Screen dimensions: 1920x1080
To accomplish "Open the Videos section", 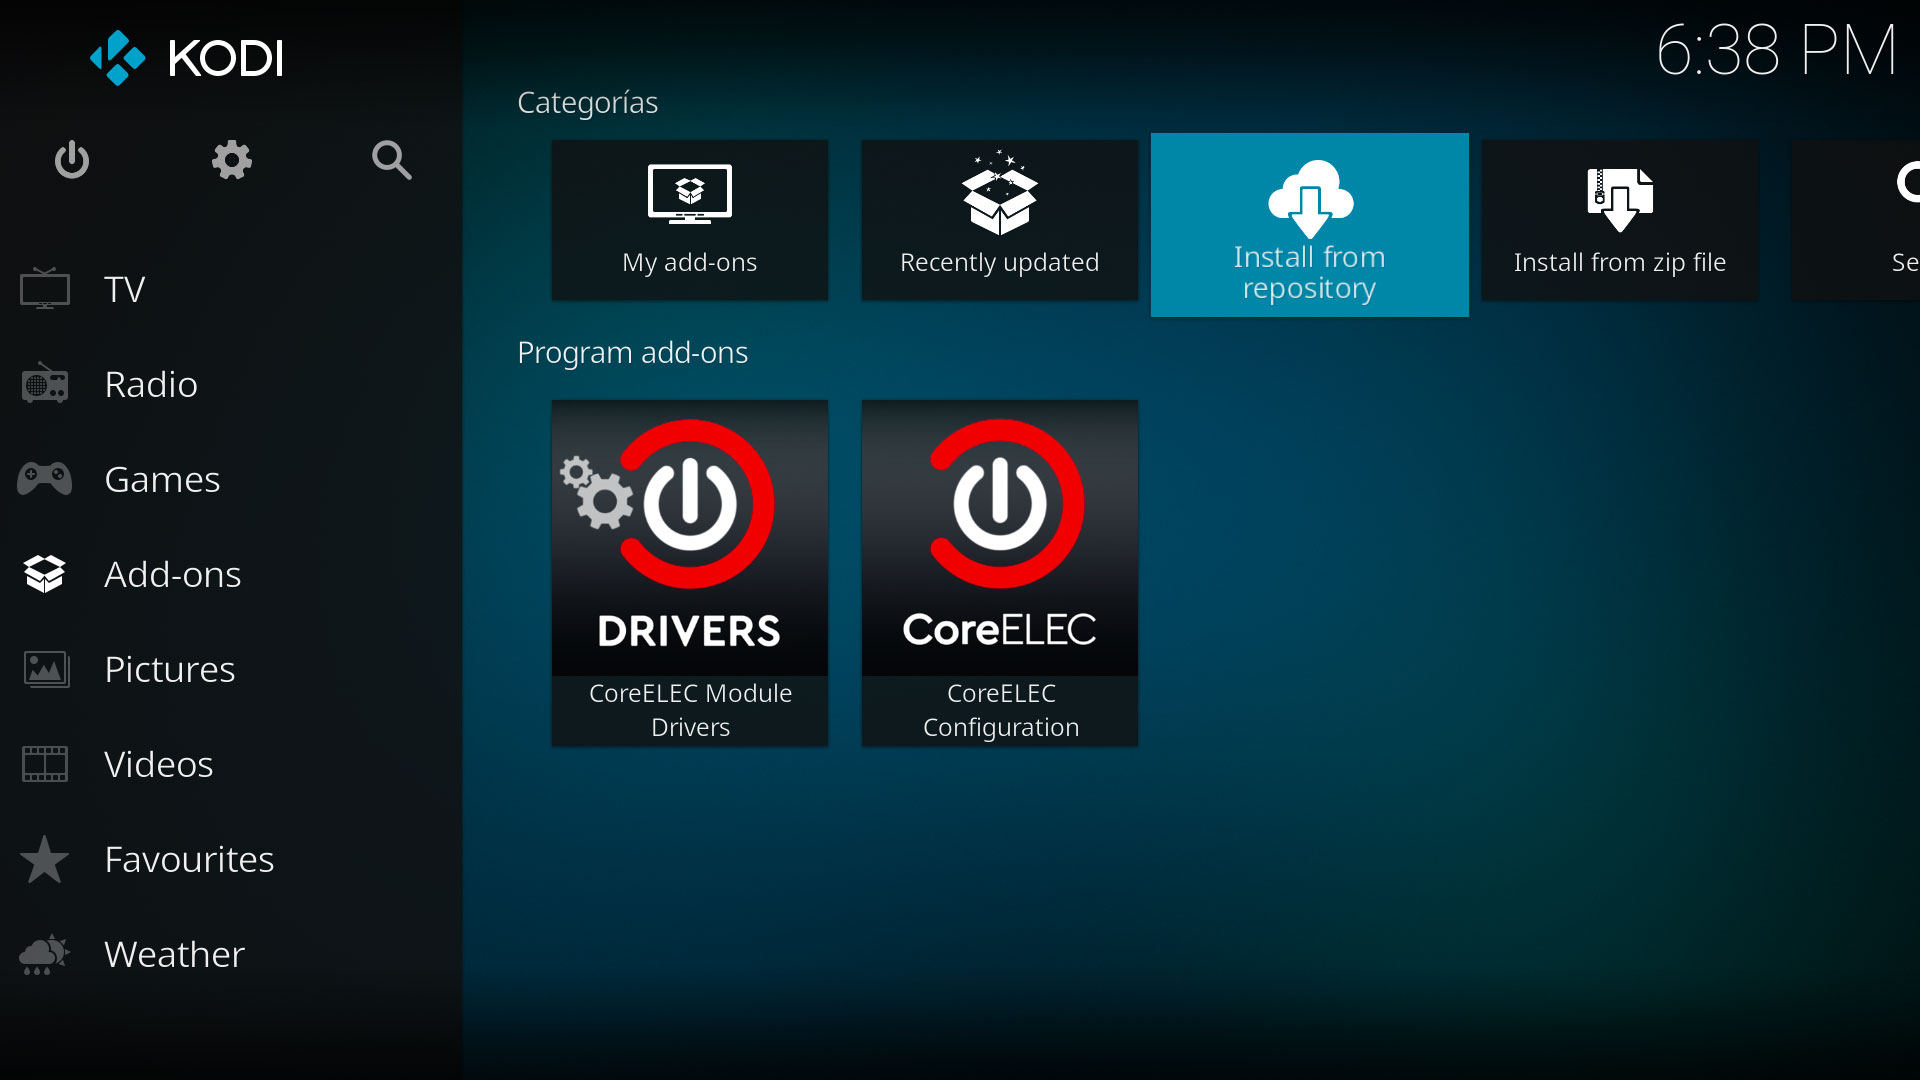I will (x=231, y=764).
